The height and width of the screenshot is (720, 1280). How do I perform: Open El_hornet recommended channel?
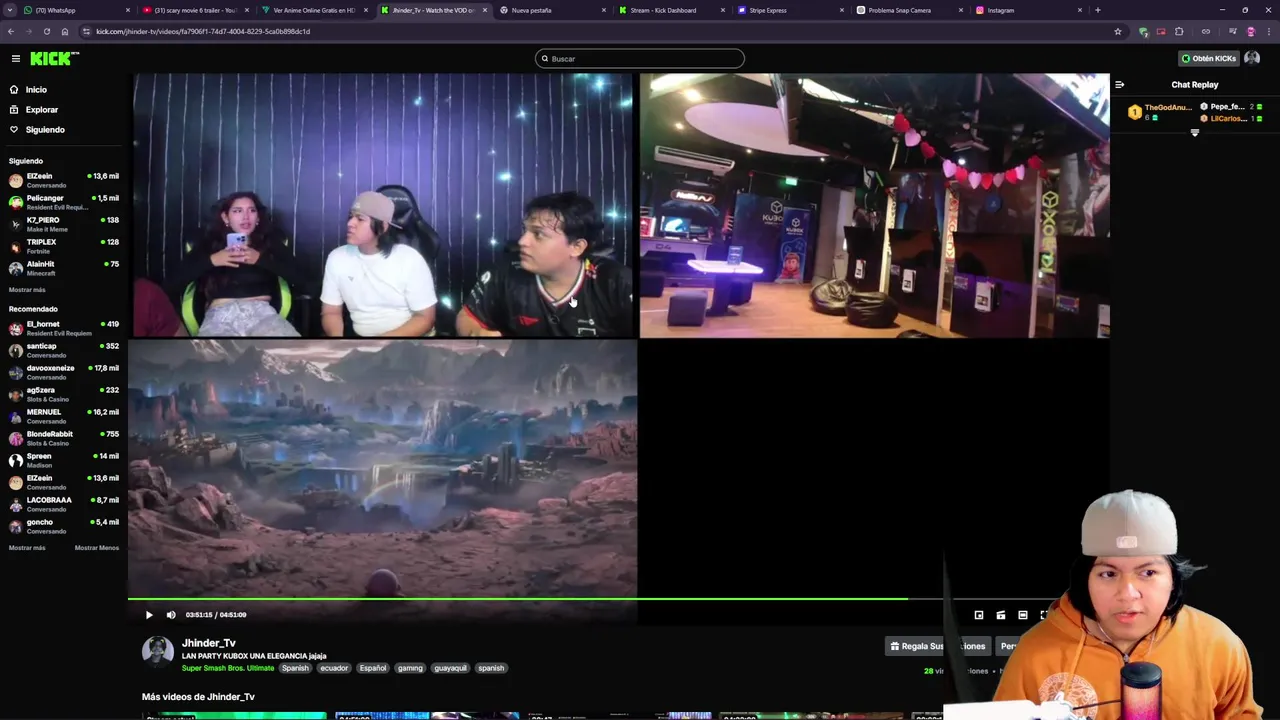click(64, 328)
